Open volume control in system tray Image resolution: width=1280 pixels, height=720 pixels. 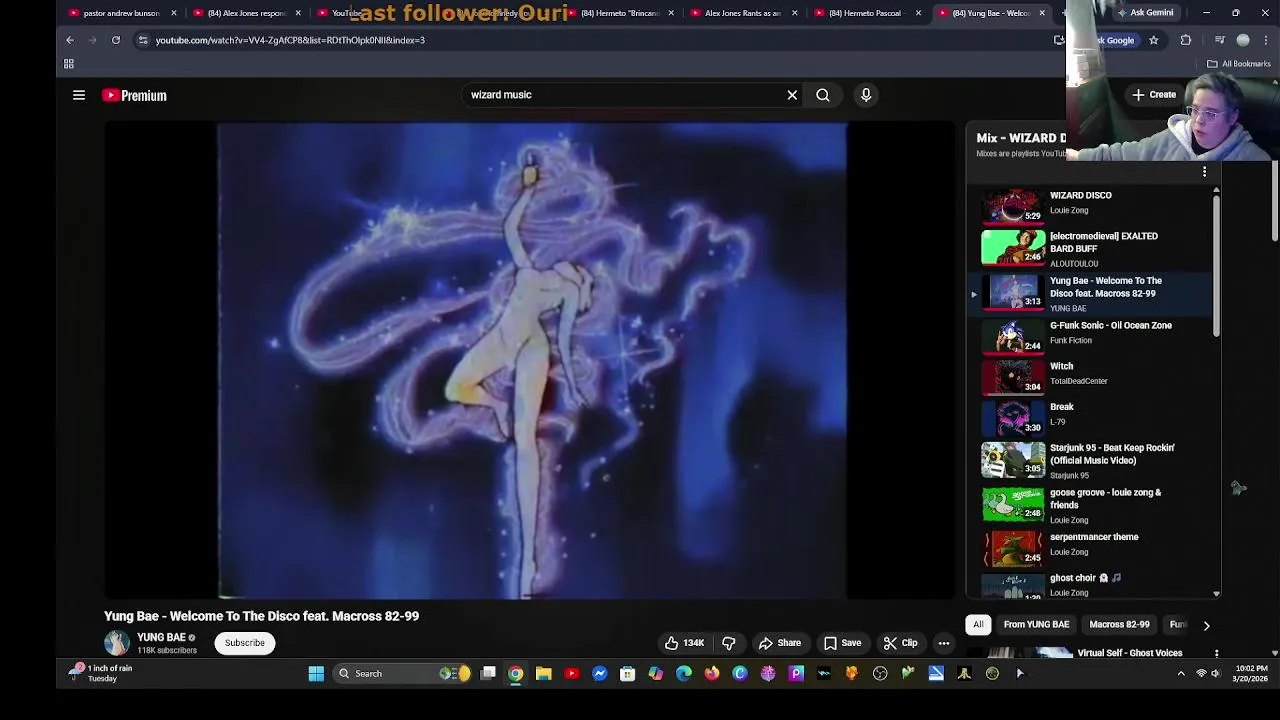click(x=1216, y=674)
